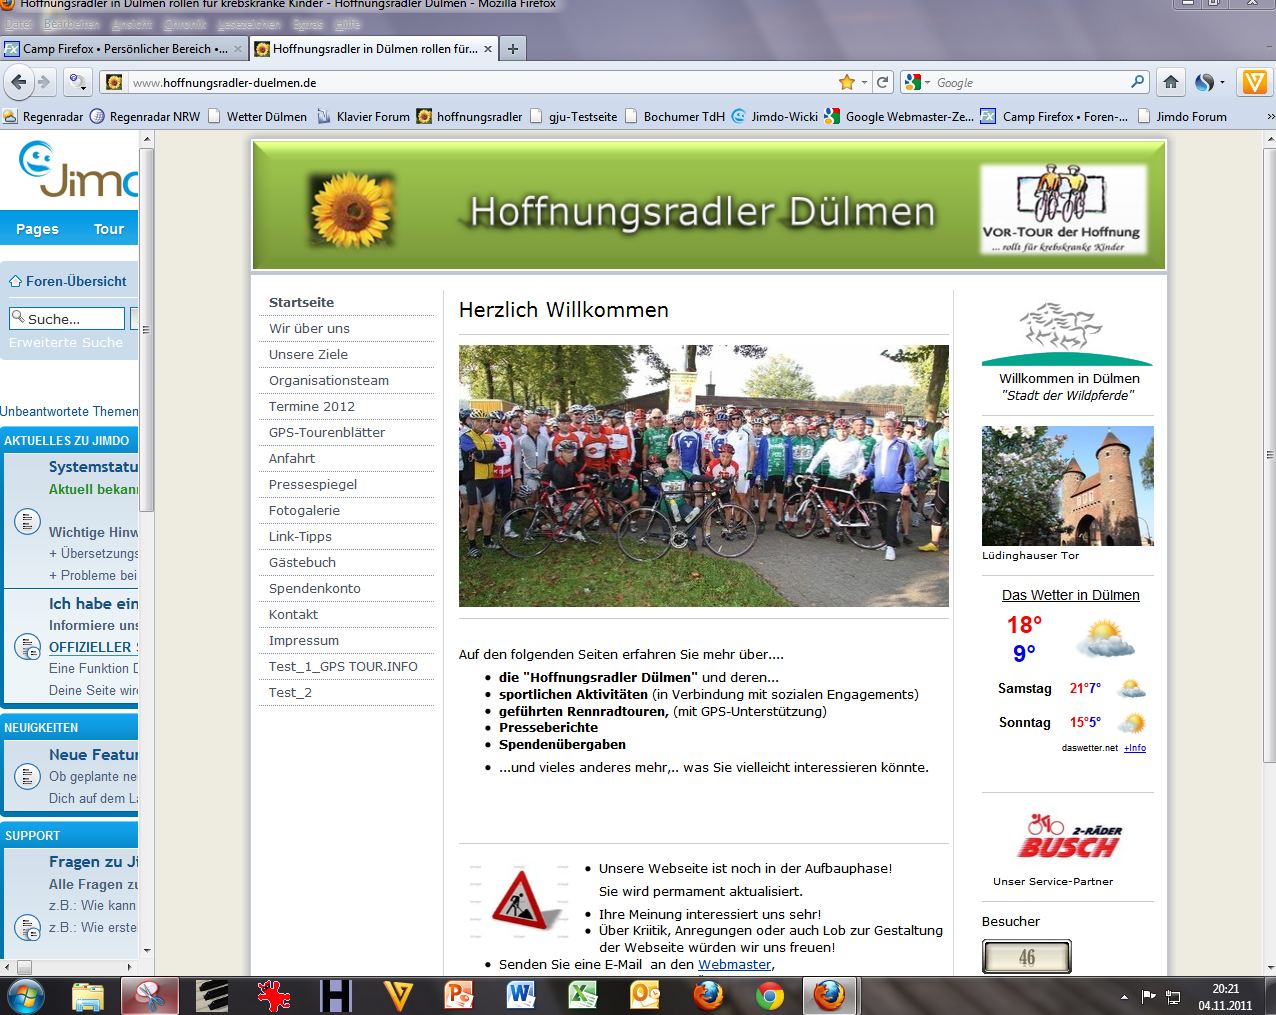Bookmark this page with the star icon
The width and height of the screenshot is (1276, 1015).
click(847, 82)
